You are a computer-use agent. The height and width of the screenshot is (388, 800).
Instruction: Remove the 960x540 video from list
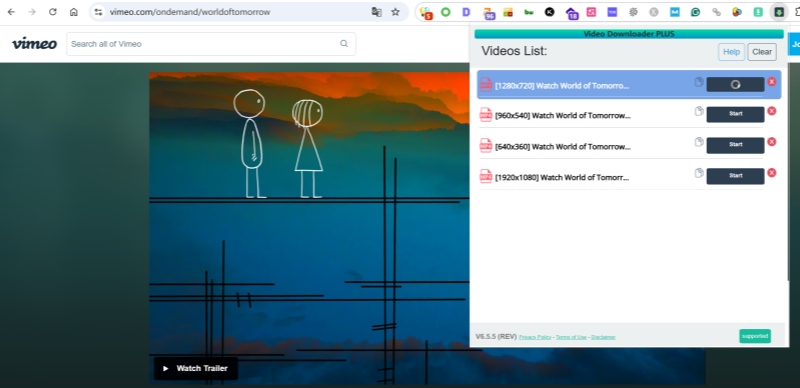[771, 111]
